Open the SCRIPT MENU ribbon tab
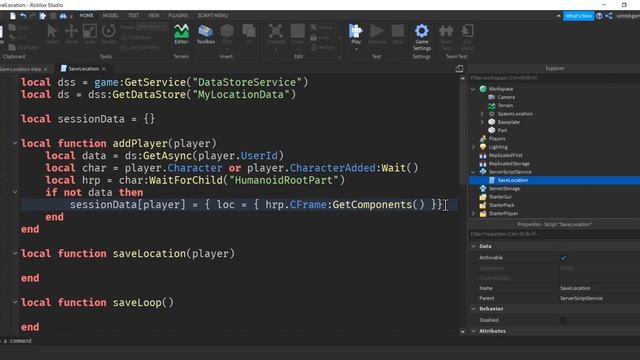 (213, 16)
